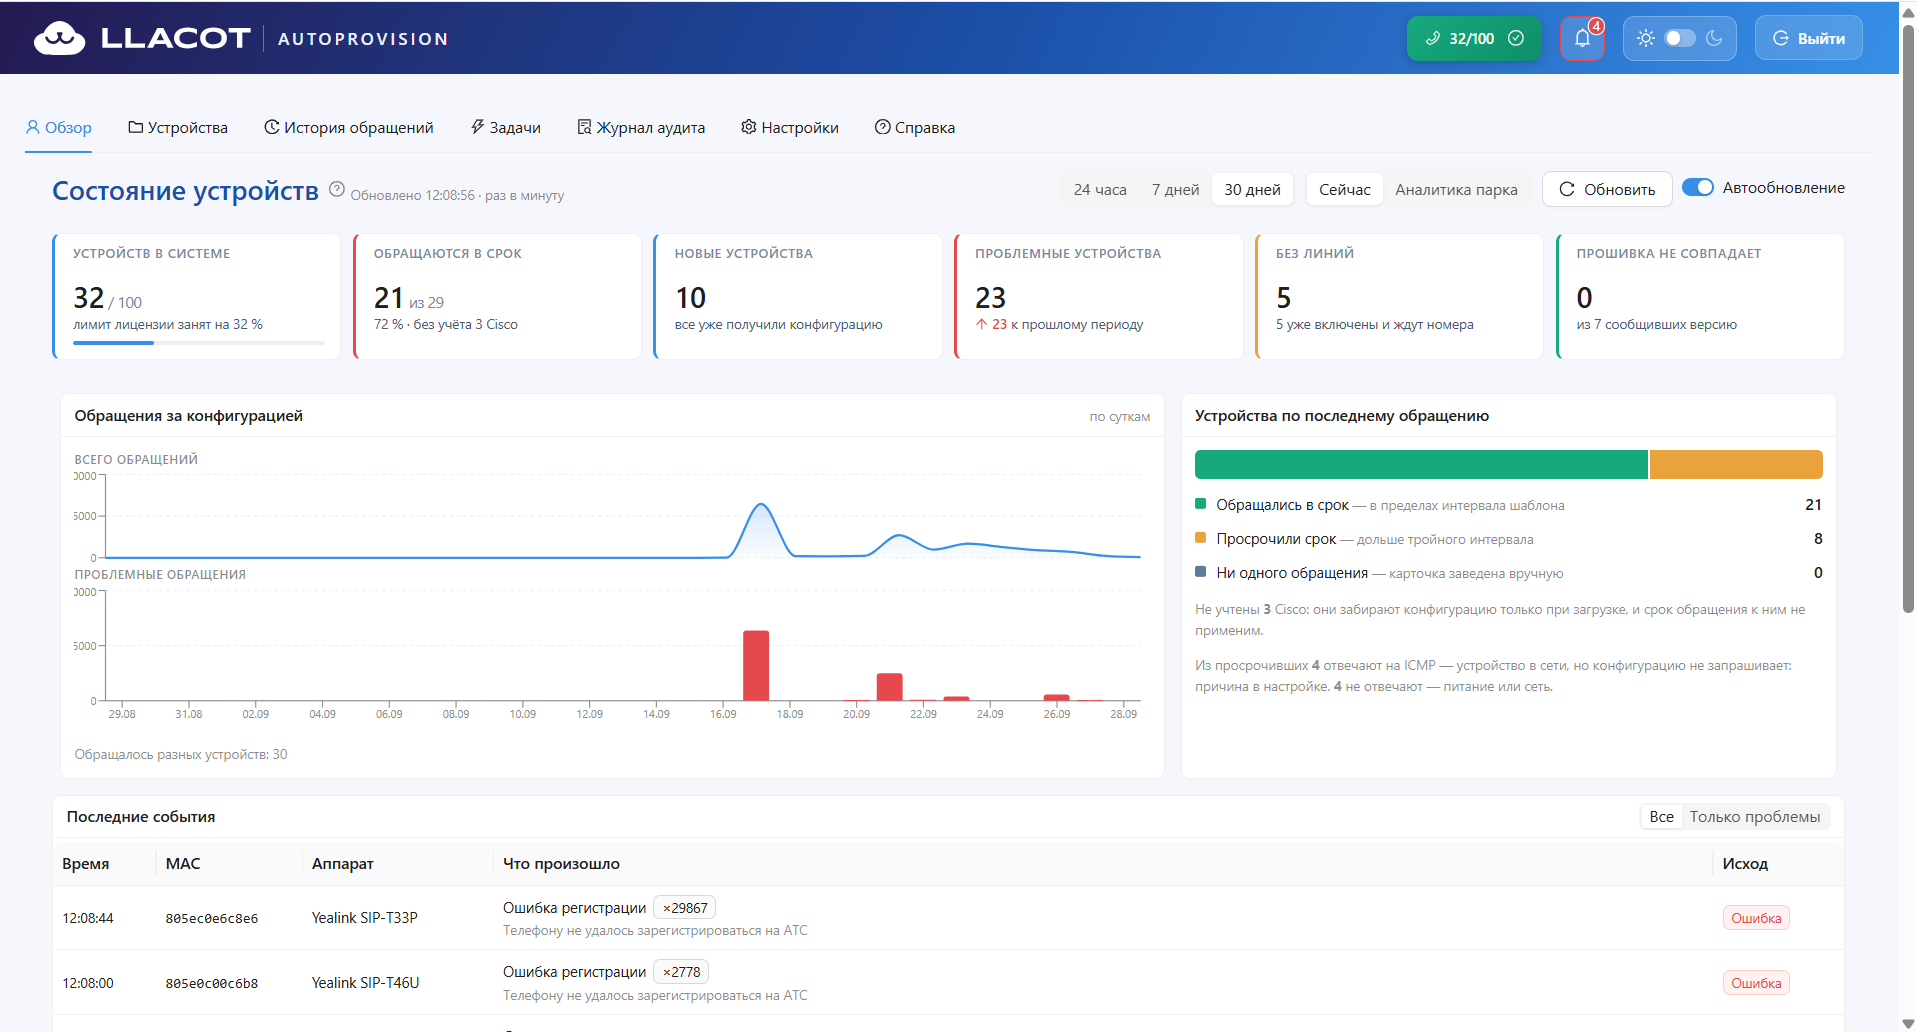Screen dimensions: 1917x1032
Task: Select the Только проблемы filter
Action: 1755,817
